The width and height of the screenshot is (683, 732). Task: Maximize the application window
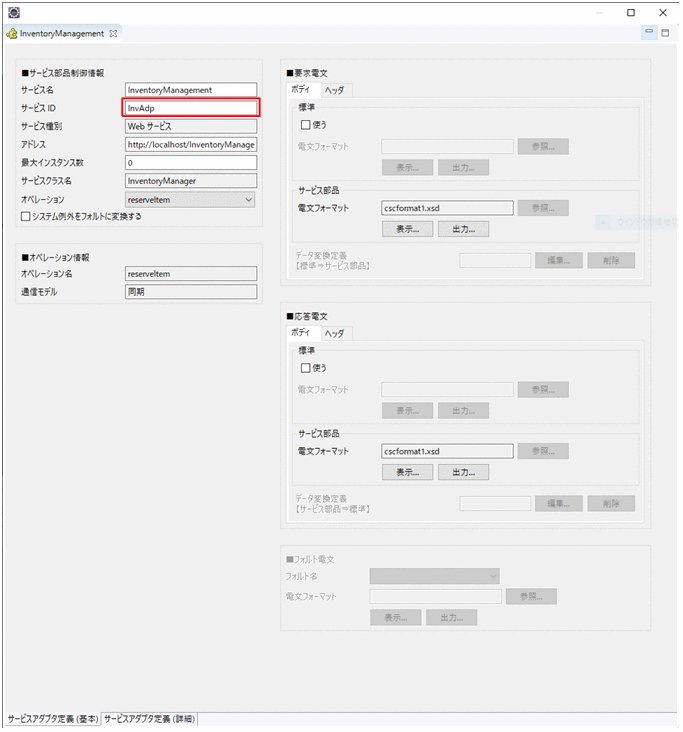tap(631, 13)
